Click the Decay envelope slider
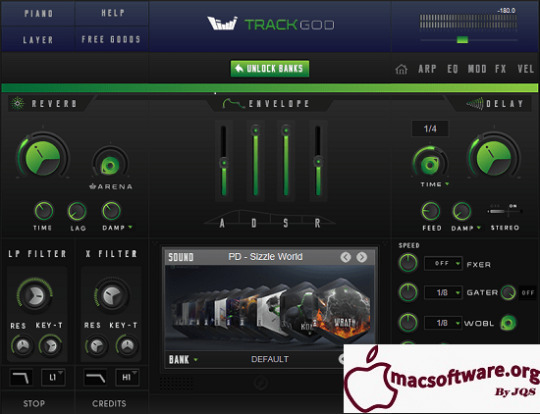This screenshot has width=540, height=414. [255, 161]
